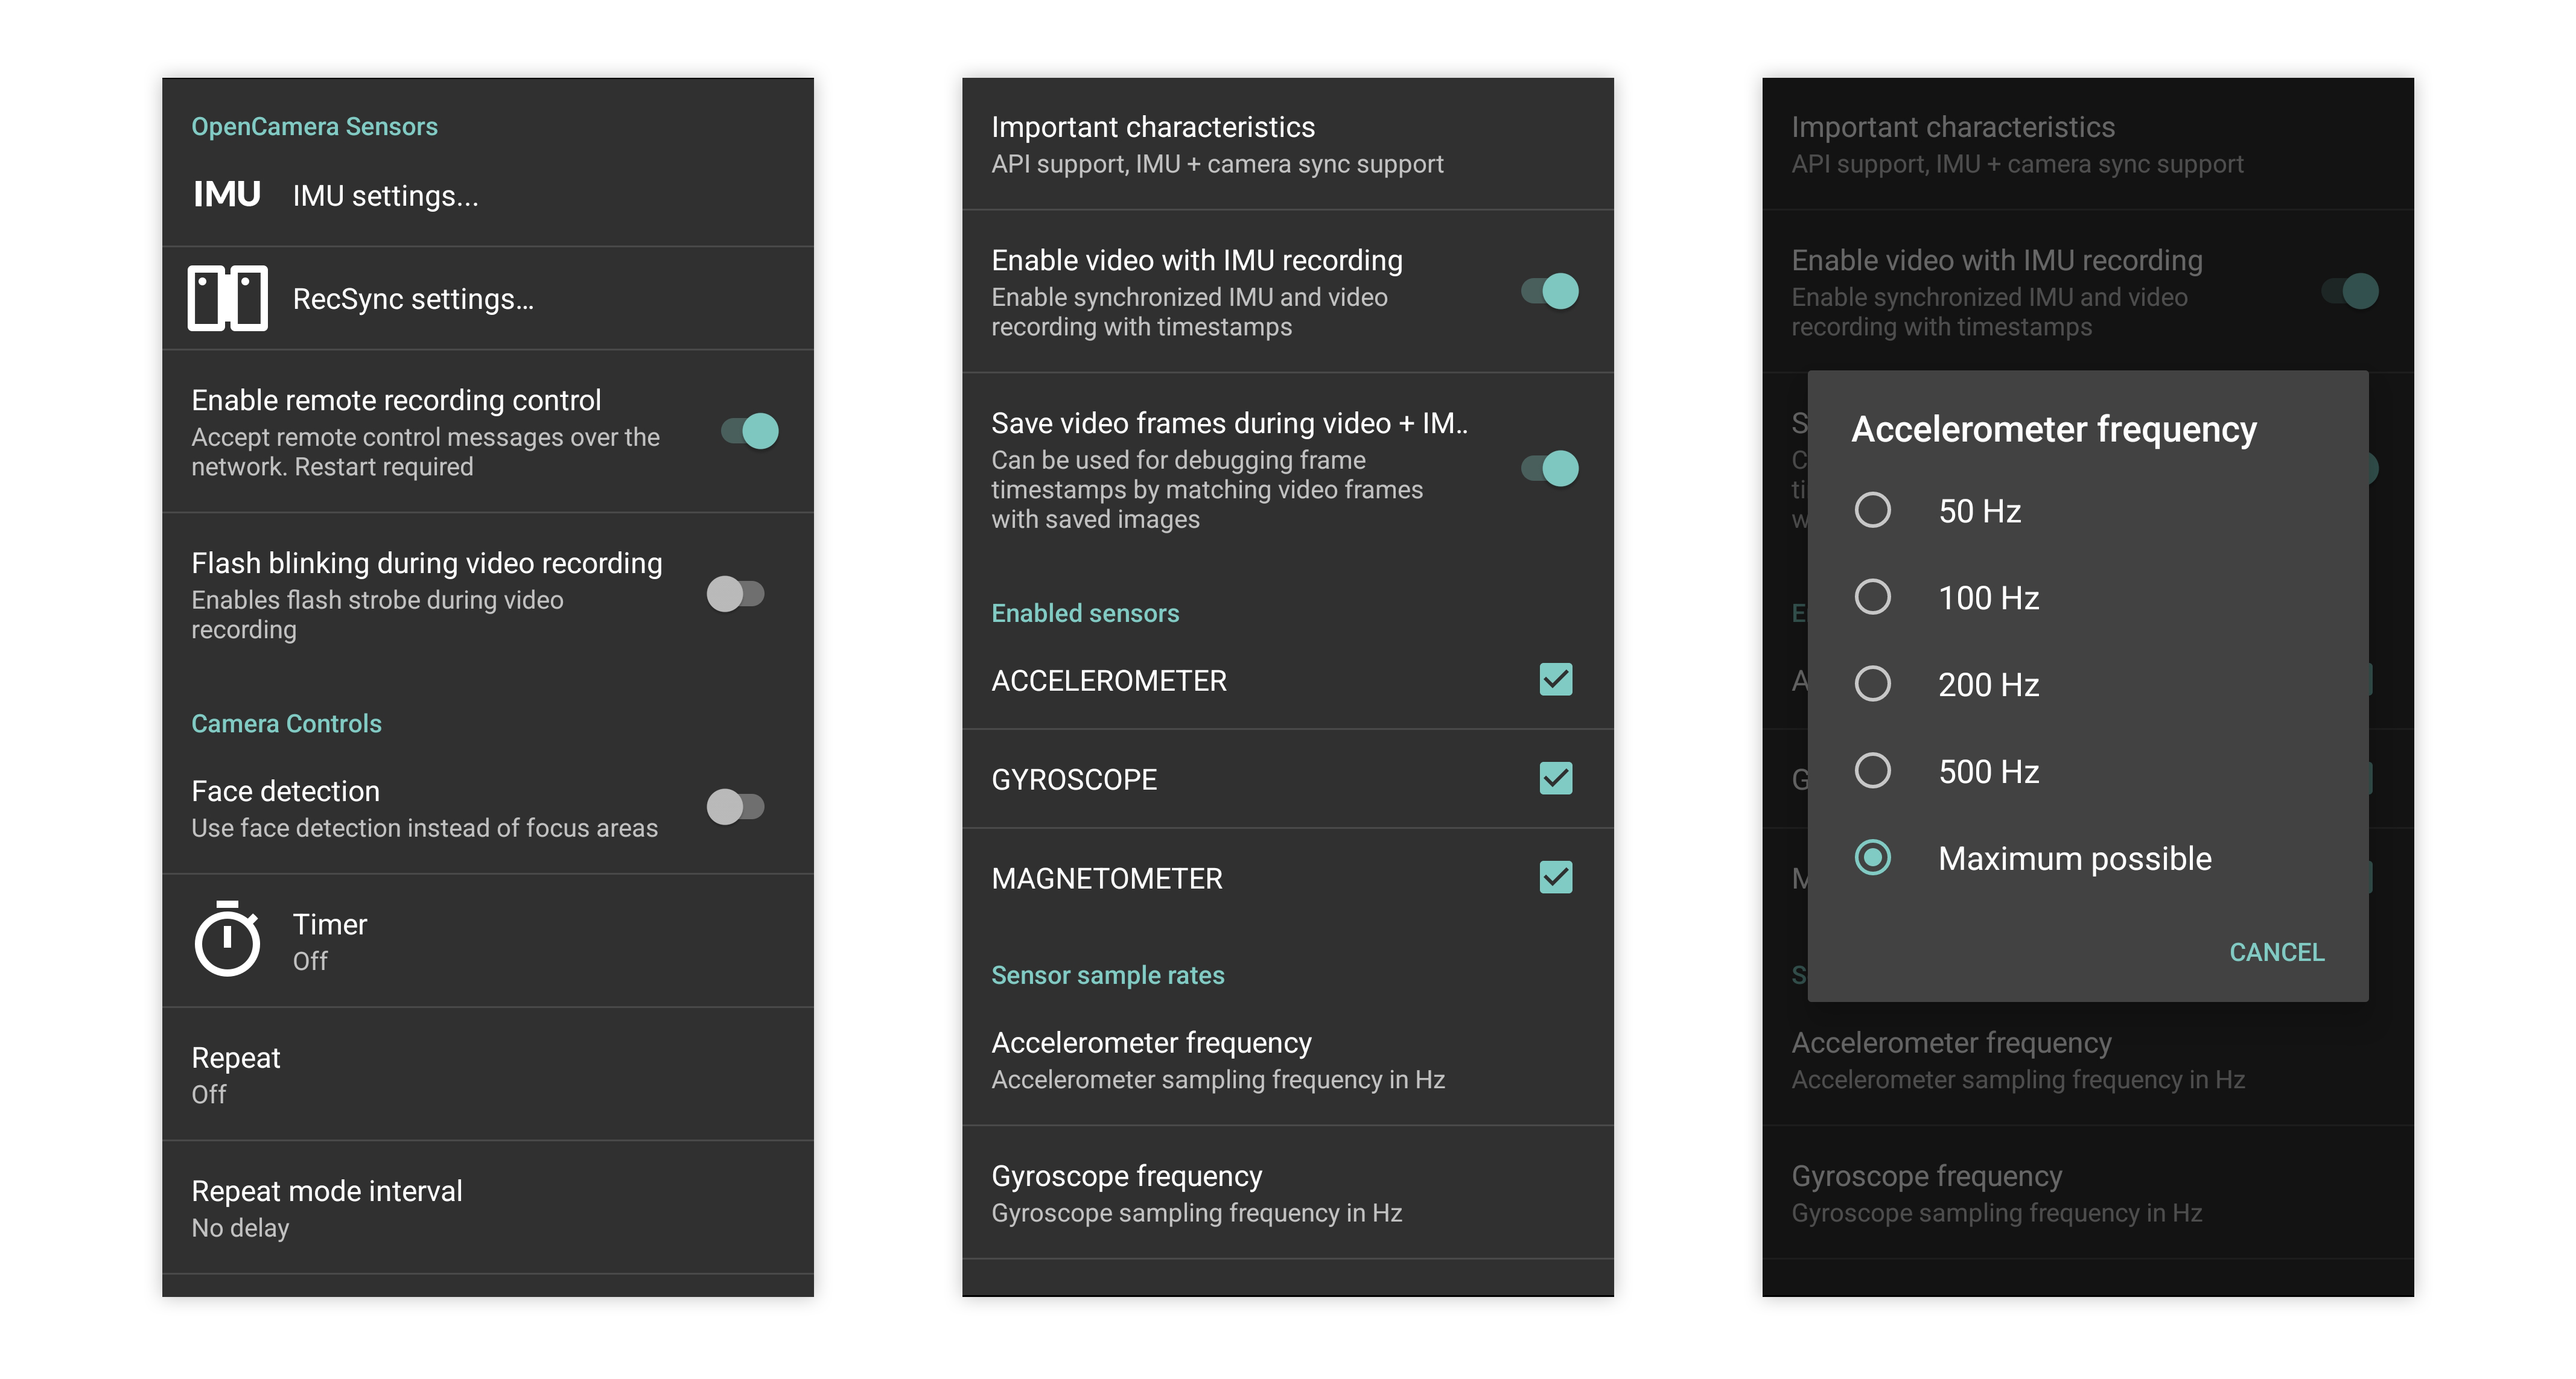Open Accelerometer frequency setting in middle panel
2576x1379 pixels.
(1218, 1060)
